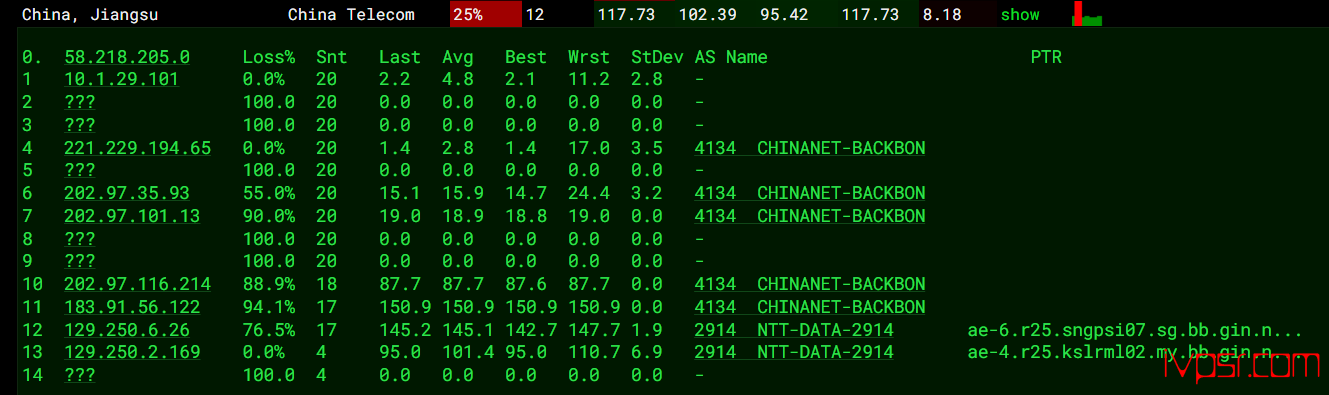Open the latency mini chart thumbnail
1329x395 pixels.
1087,14
